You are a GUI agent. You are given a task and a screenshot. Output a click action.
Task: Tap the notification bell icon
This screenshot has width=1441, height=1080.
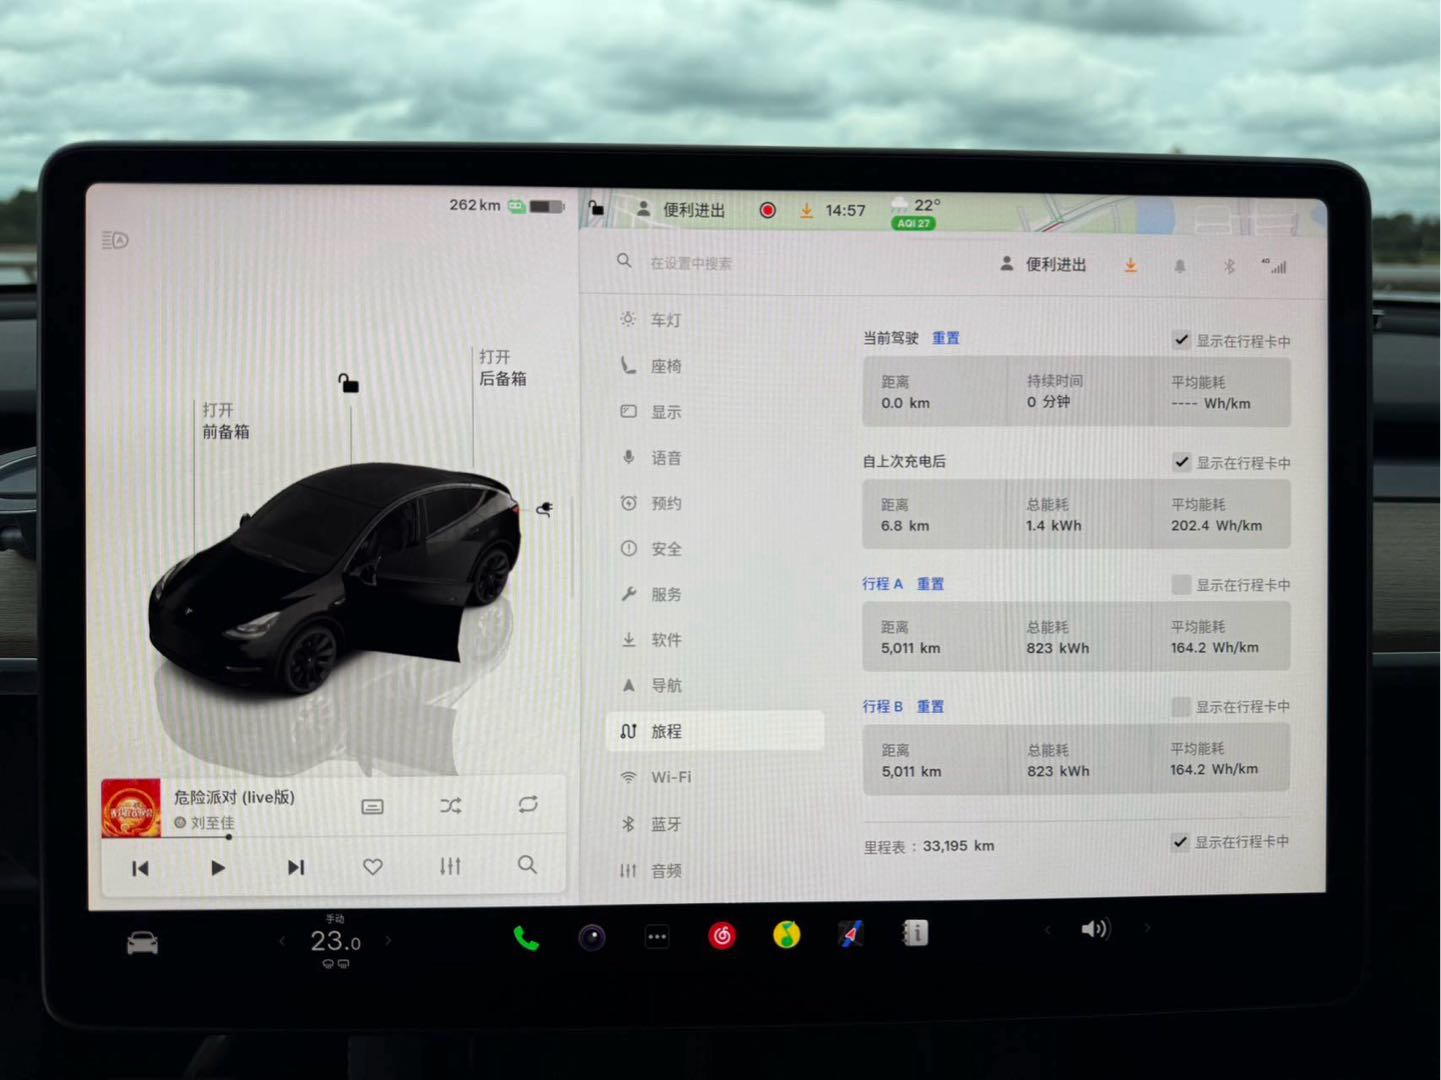click(x=1180, y=266)
